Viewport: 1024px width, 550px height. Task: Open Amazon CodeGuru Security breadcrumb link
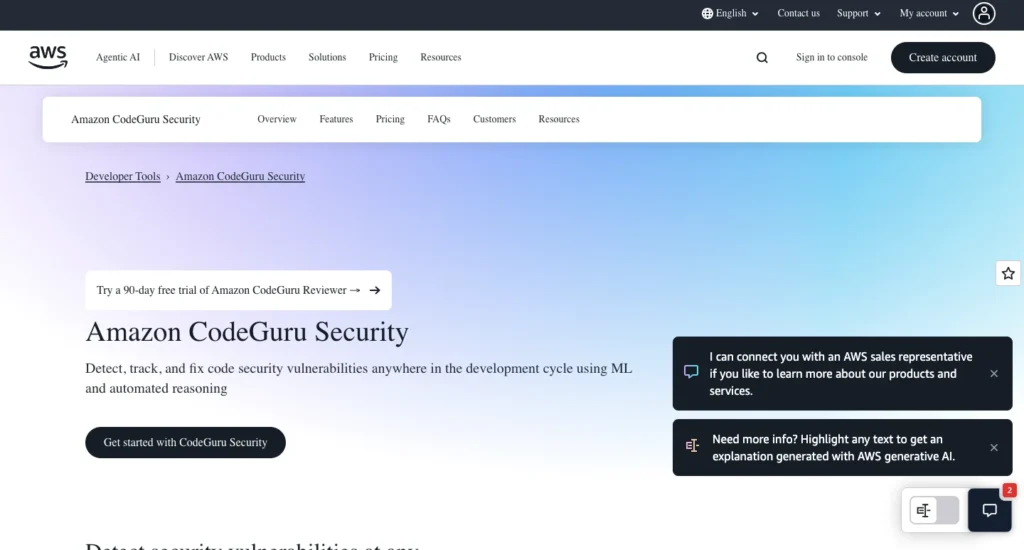point(240,176)
